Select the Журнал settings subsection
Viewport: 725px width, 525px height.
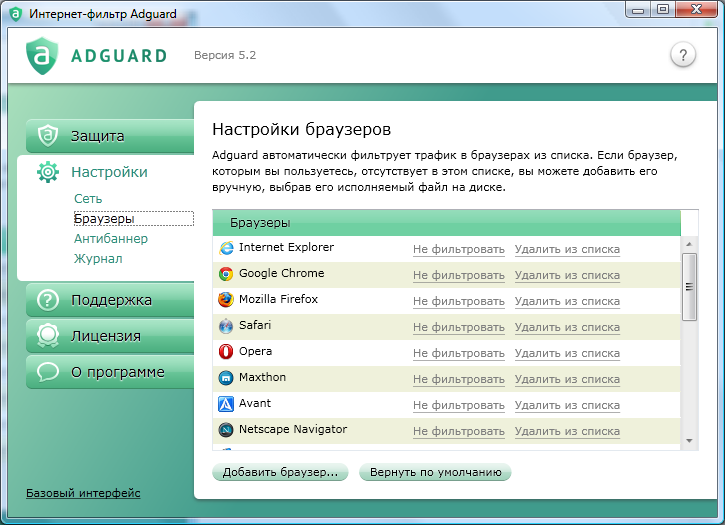point(98,259)
